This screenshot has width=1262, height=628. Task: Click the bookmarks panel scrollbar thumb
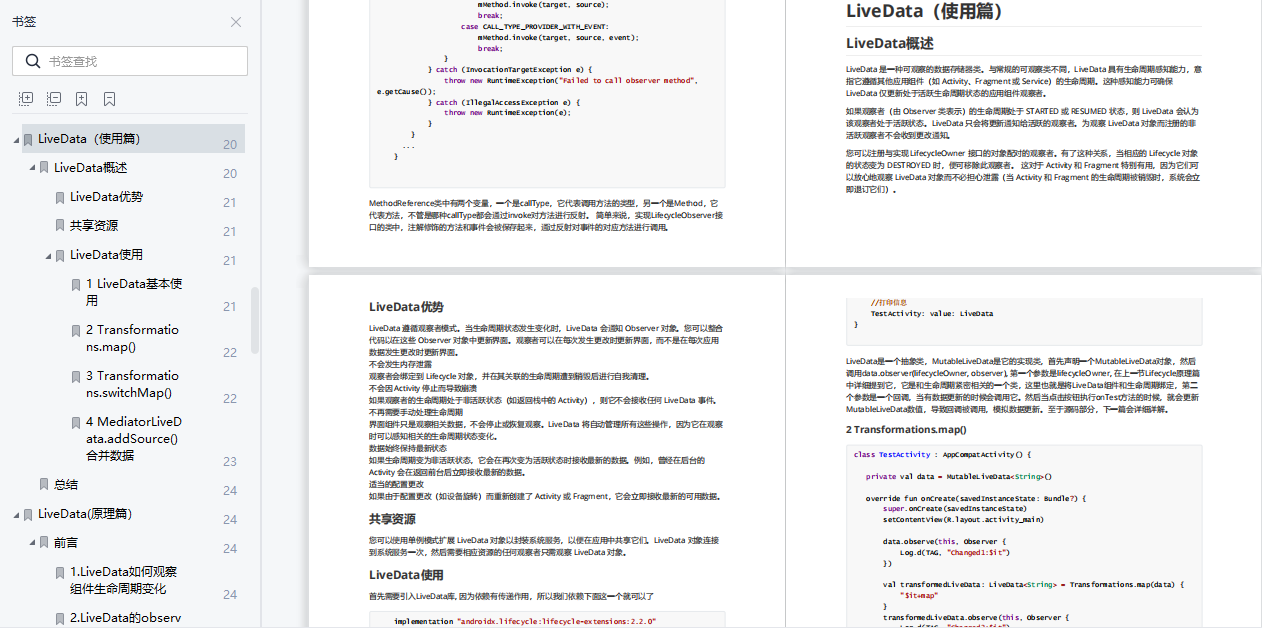[x=255, y=320]
